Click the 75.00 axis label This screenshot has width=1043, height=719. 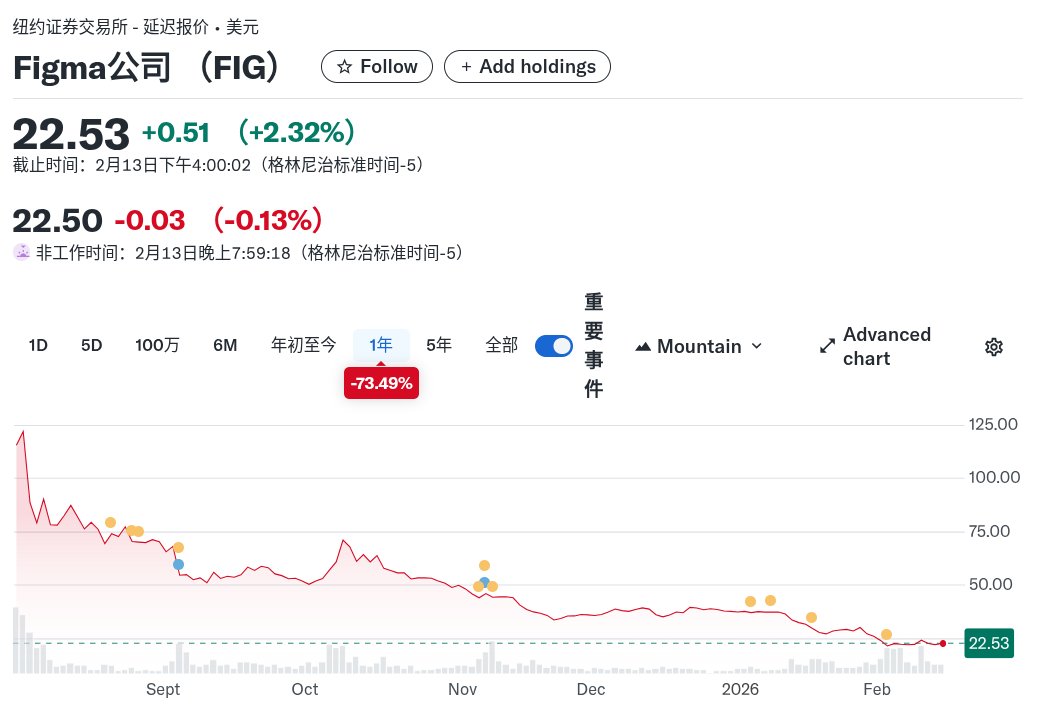click(989, 531)
